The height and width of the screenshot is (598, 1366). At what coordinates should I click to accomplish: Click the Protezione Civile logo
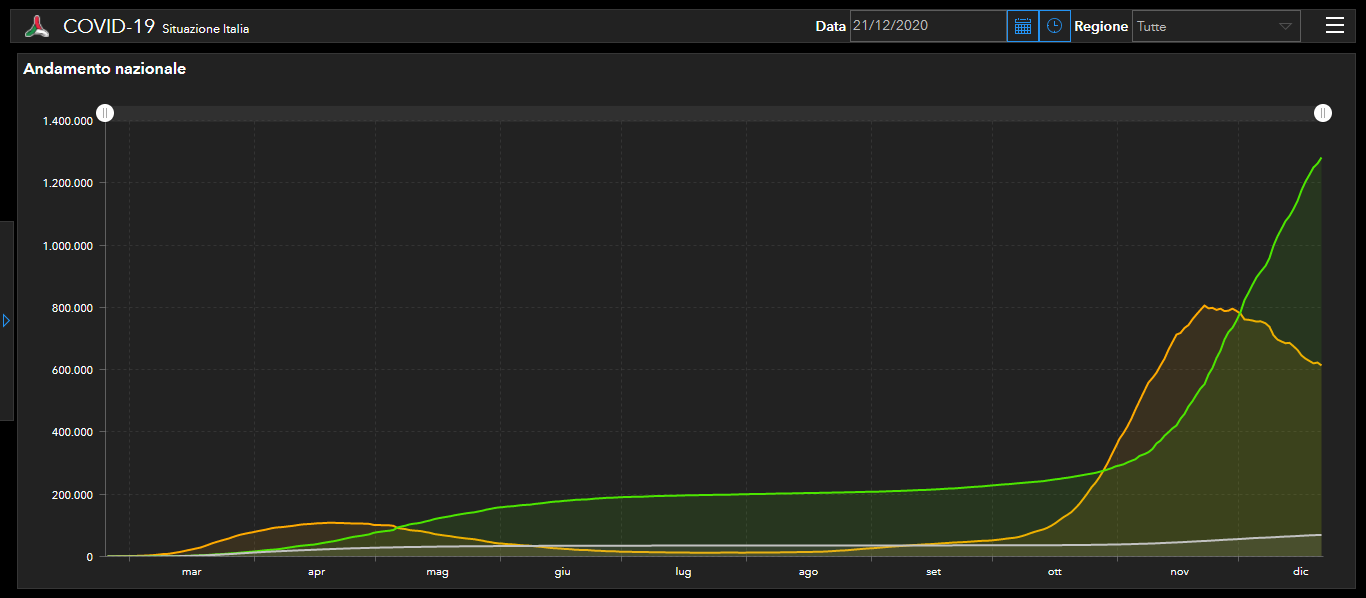click(x=37, y=27)
